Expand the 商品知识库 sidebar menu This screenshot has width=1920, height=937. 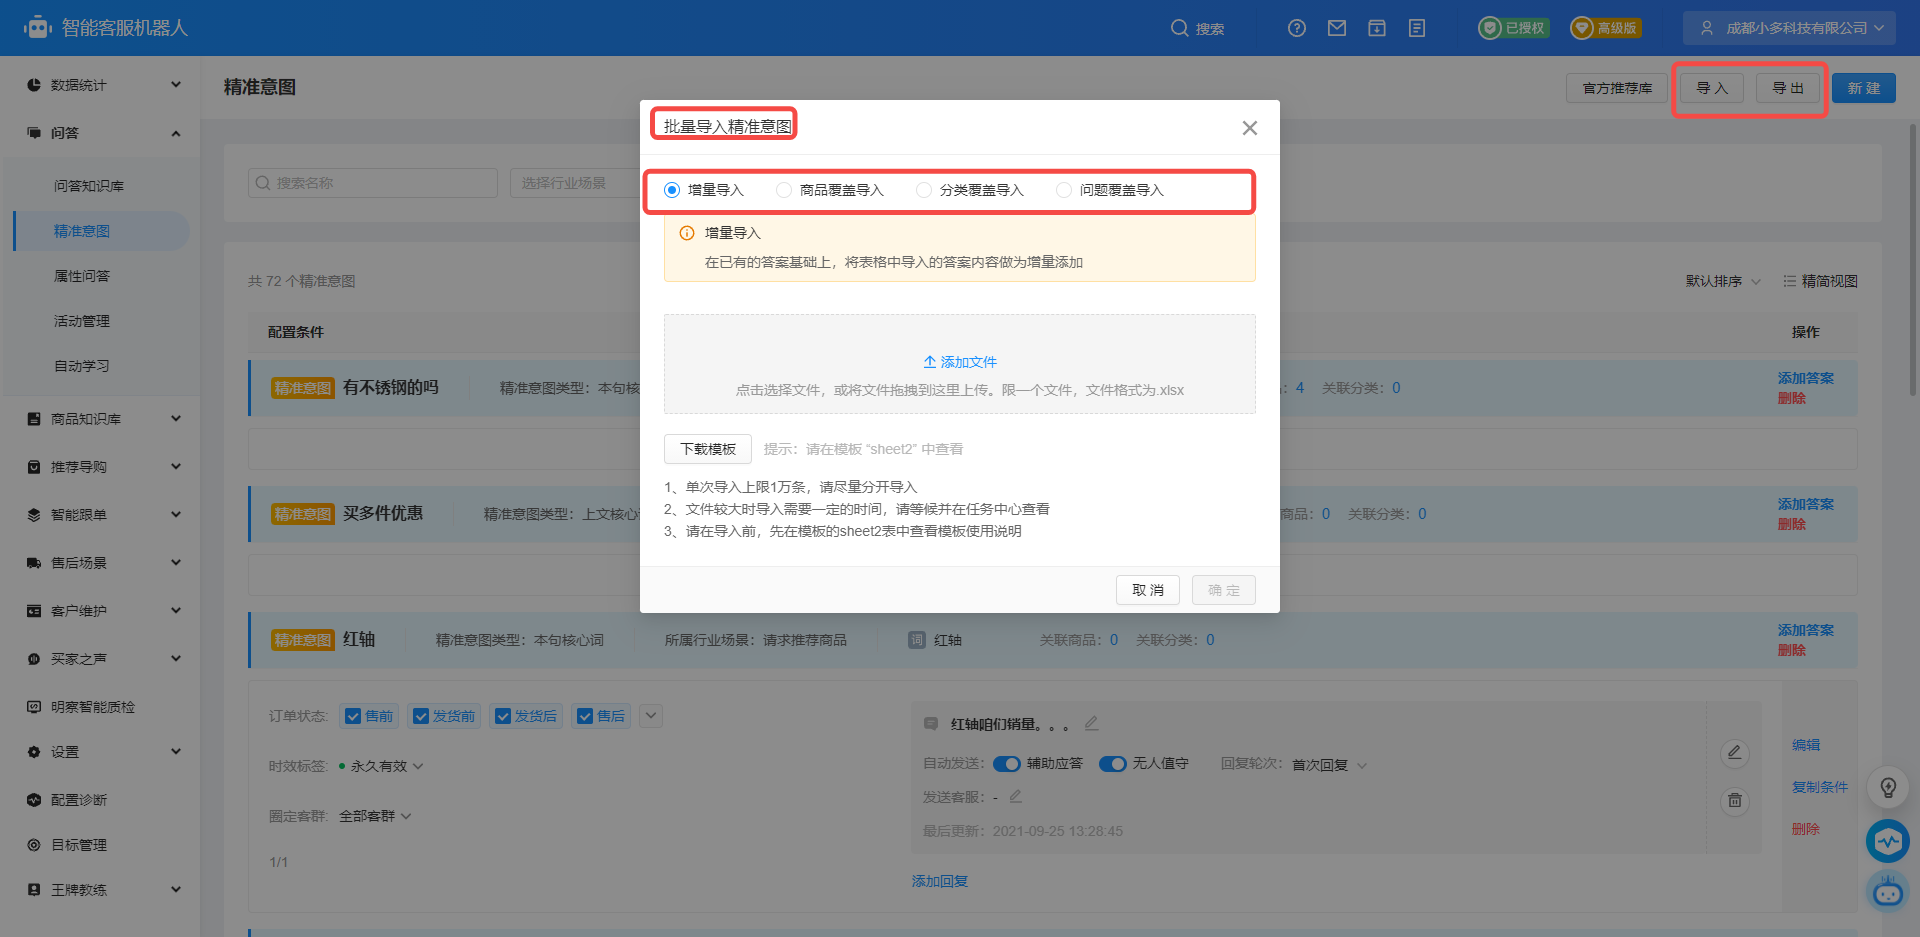click(x=176, y=419)
